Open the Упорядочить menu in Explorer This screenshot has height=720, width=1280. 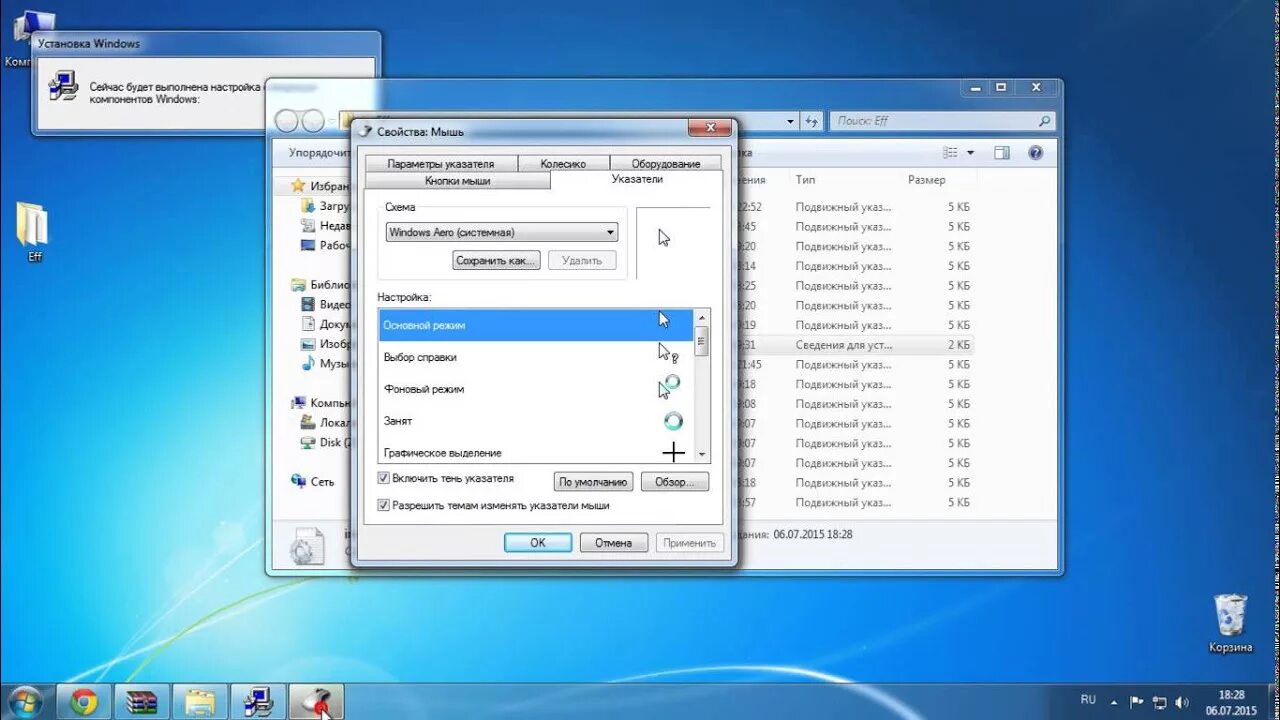pyautogui.click(x=318, y=153)
